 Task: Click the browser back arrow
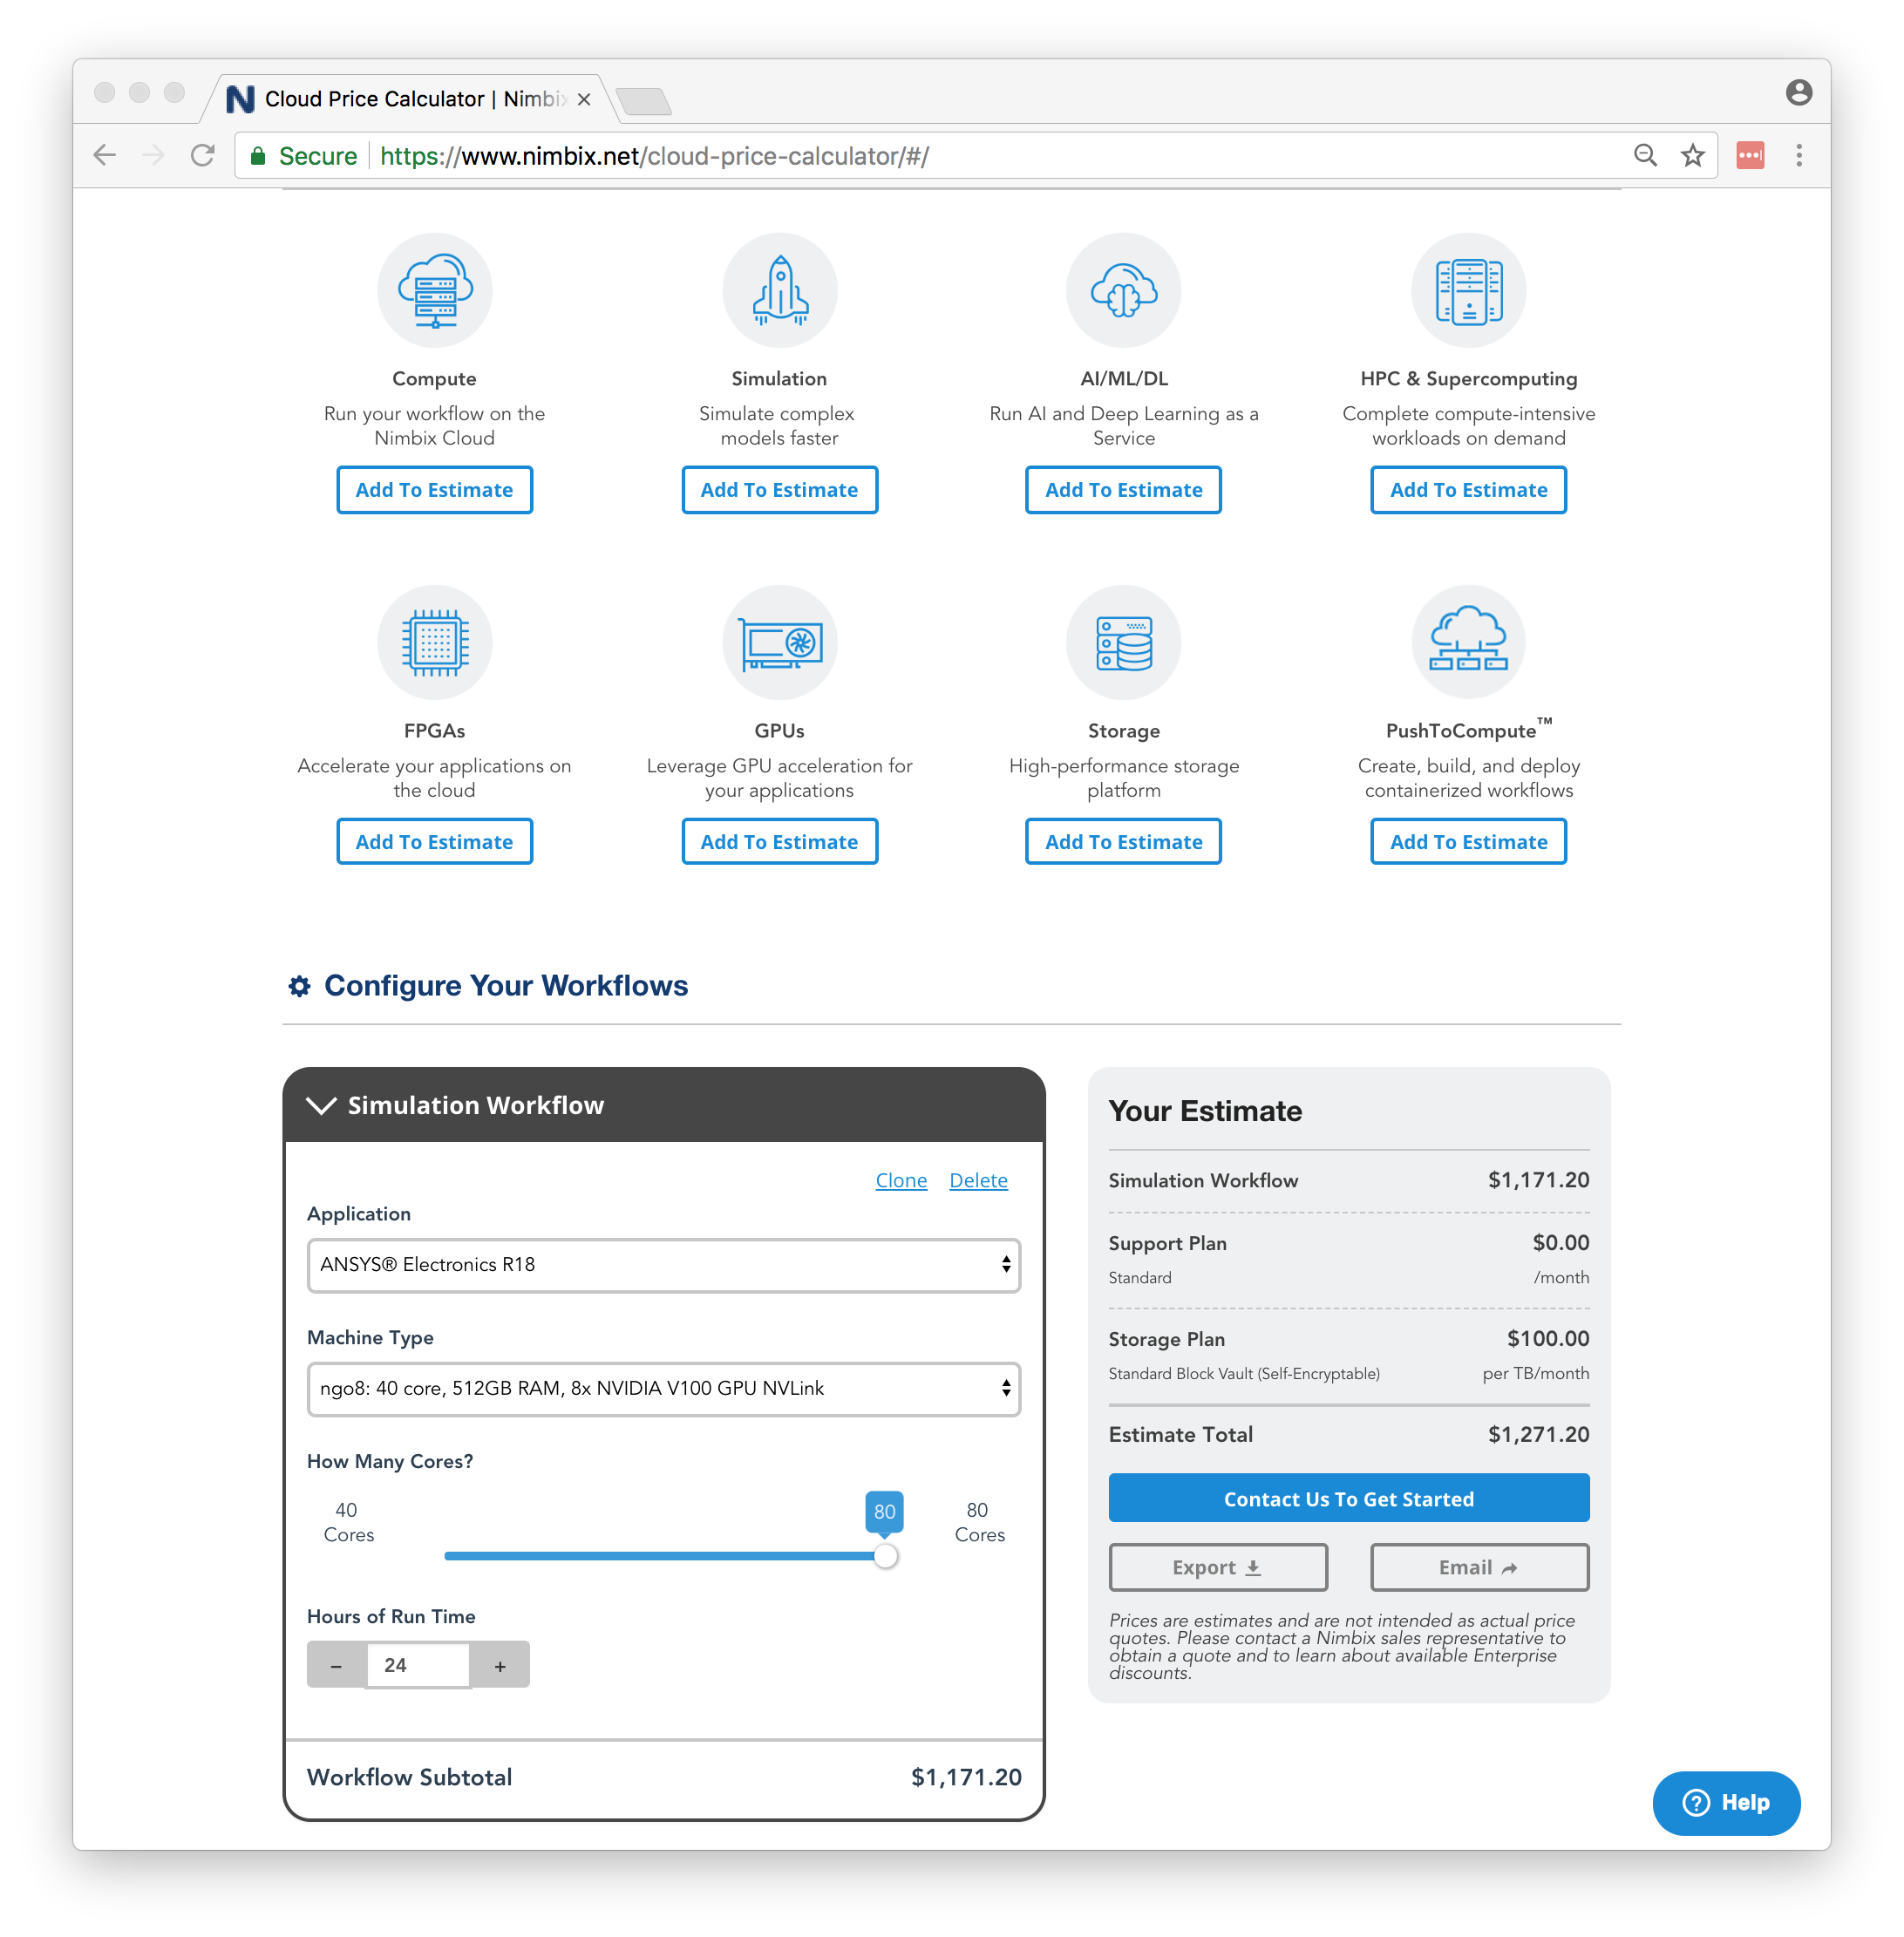tap(105, 155)
